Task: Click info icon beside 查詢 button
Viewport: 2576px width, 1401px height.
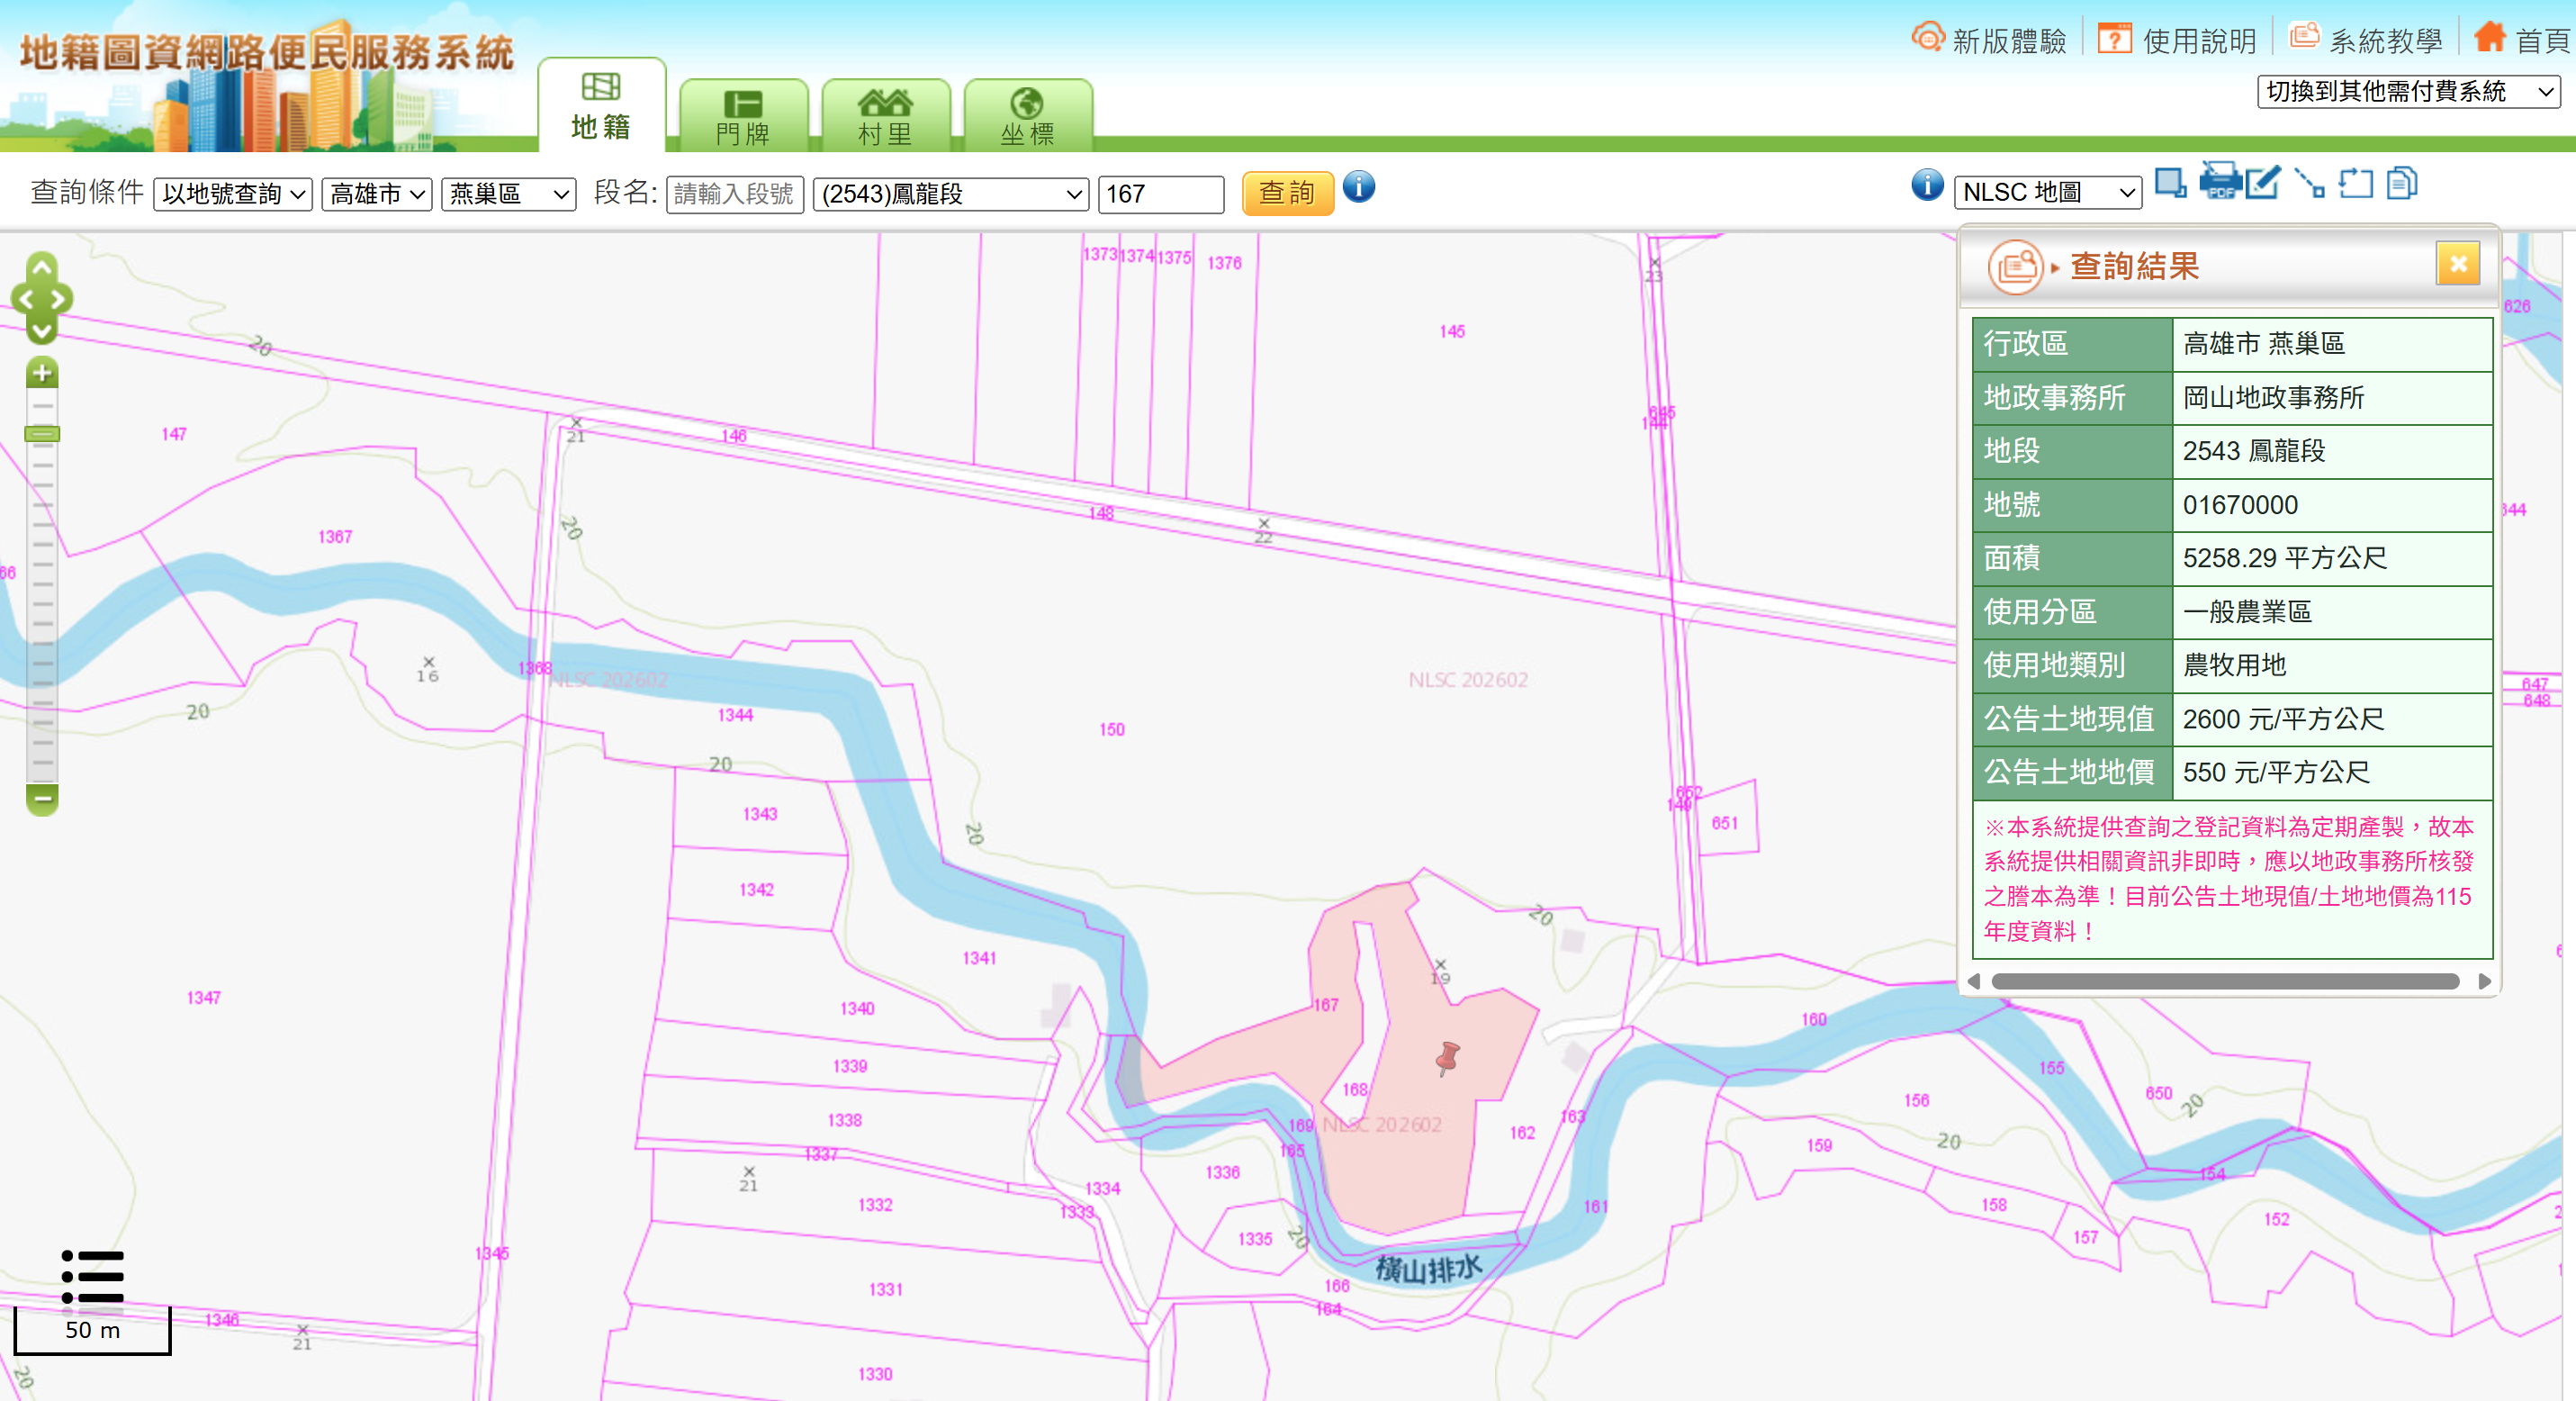Action: pyautogui.click(x=1358, y=187)
